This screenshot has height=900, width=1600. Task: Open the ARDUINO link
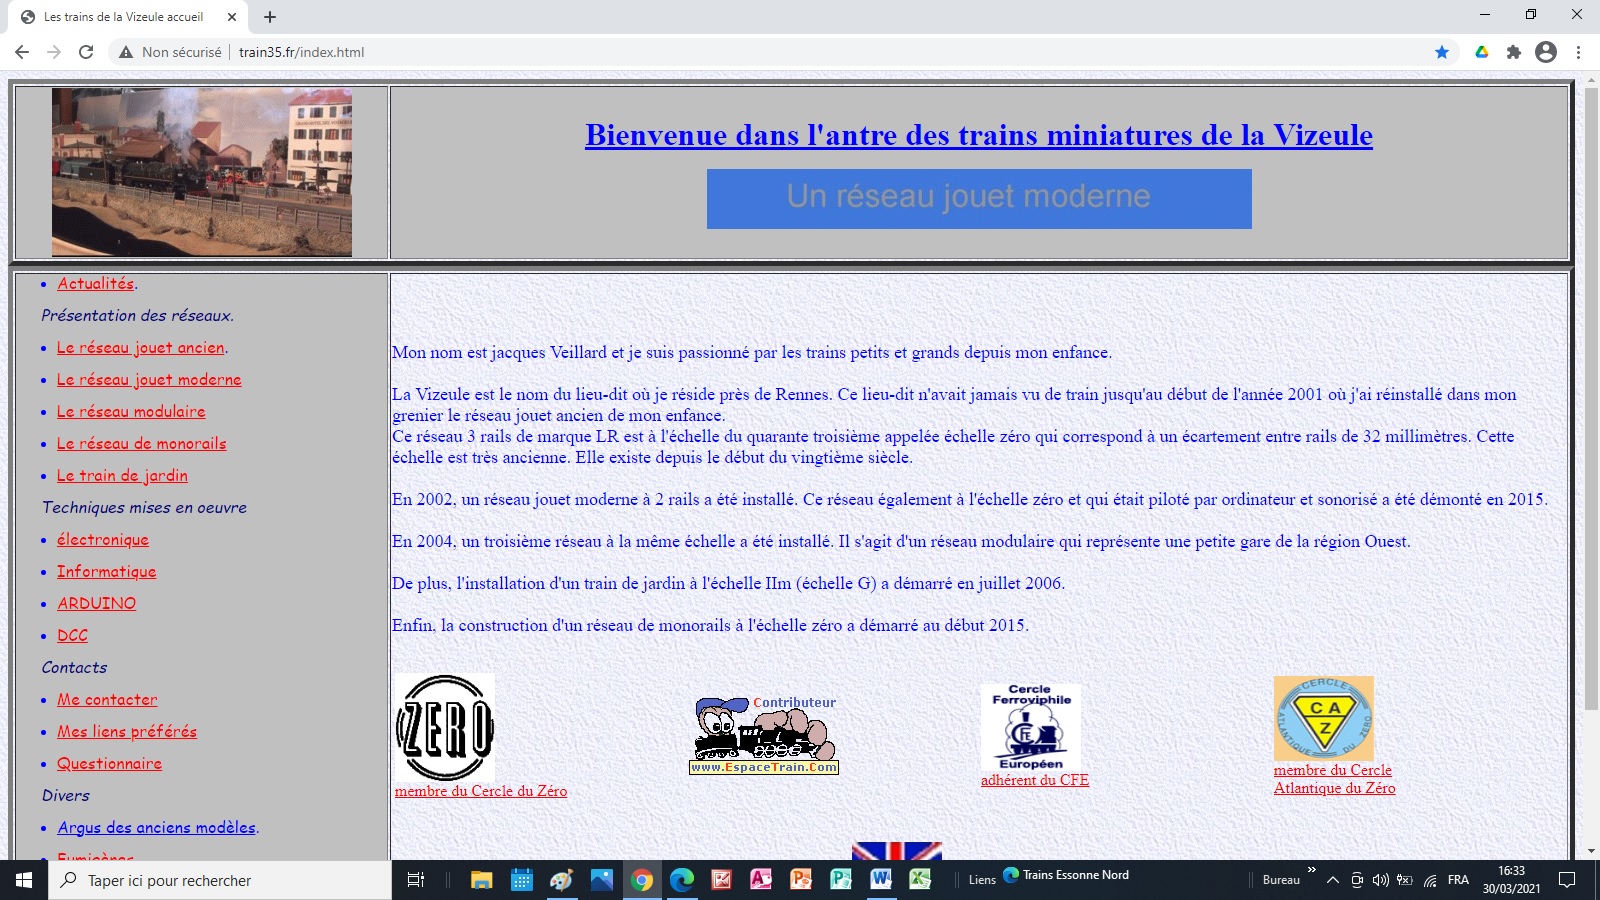[97, 604]
